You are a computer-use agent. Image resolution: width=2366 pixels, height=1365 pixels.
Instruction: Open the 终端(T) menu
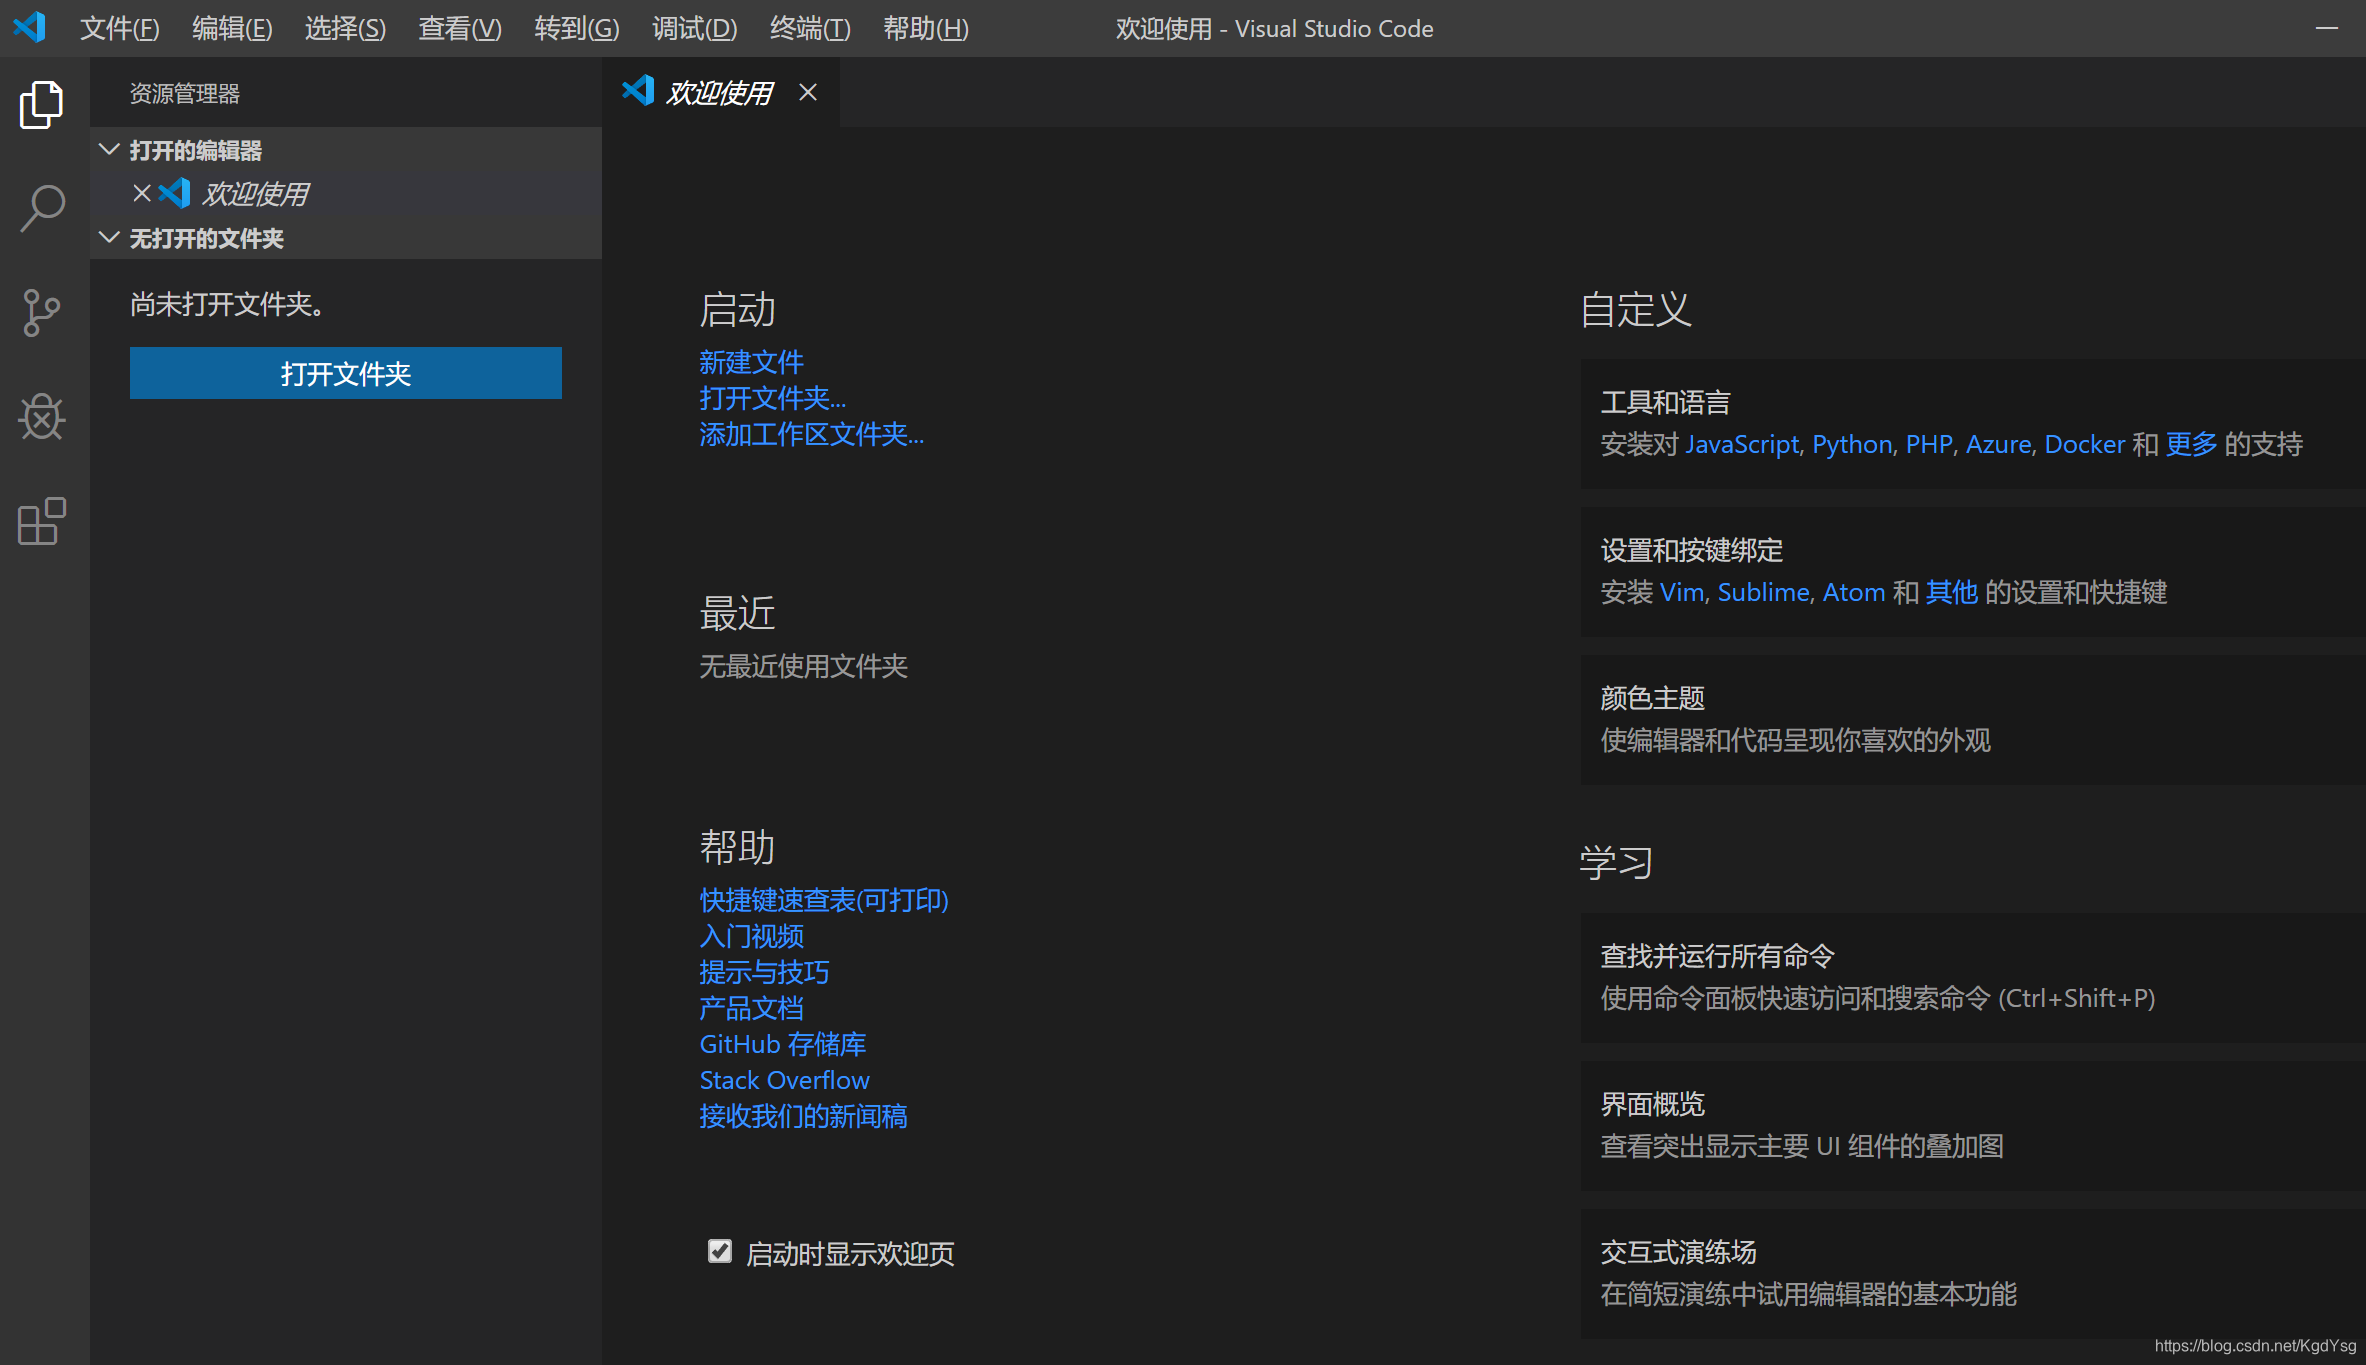tap(809, 28)
